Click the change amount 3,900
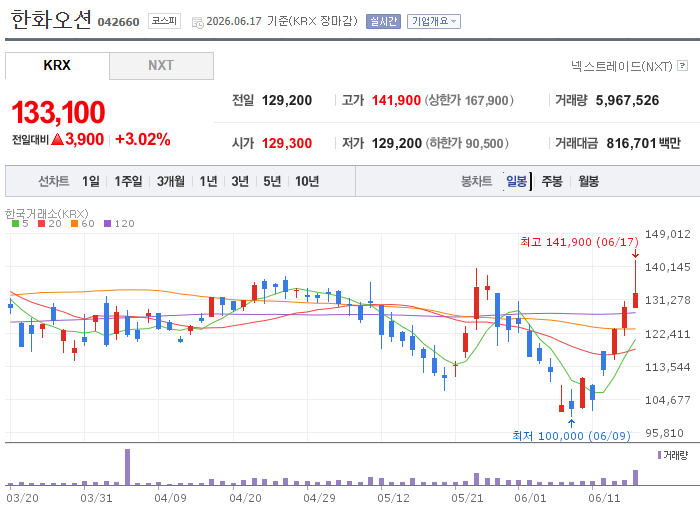The image size is (700, 507). pos(84,139)
